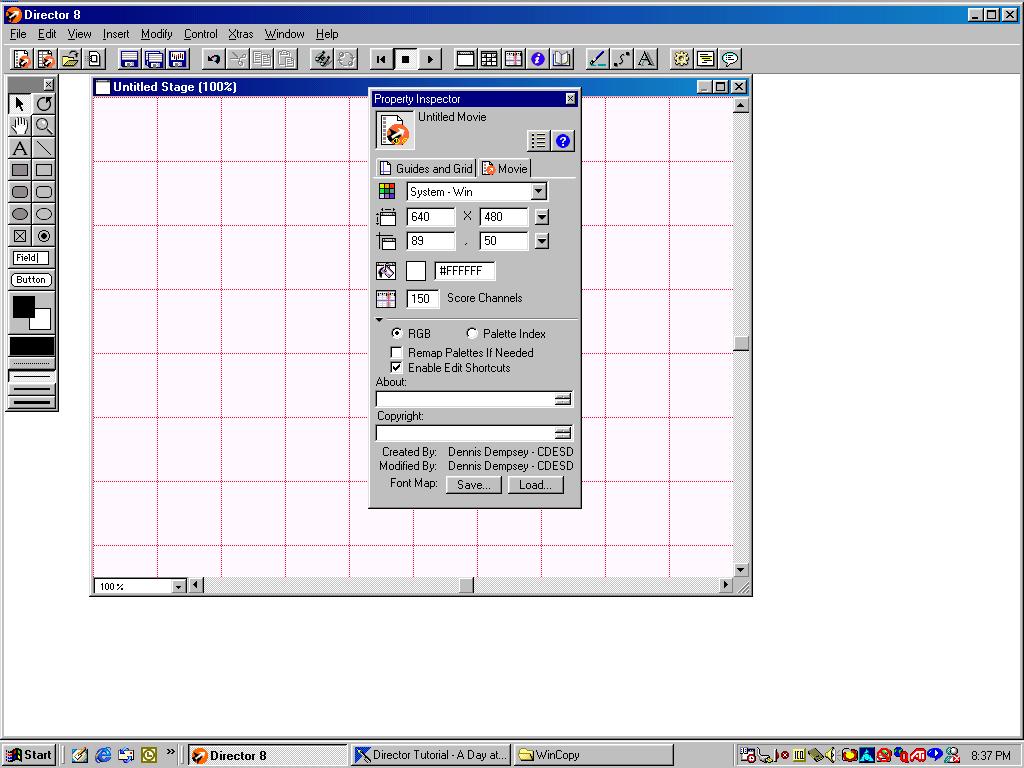Click the Import toolbar icon
The image size is (1024, 768).
coord(94,59)
